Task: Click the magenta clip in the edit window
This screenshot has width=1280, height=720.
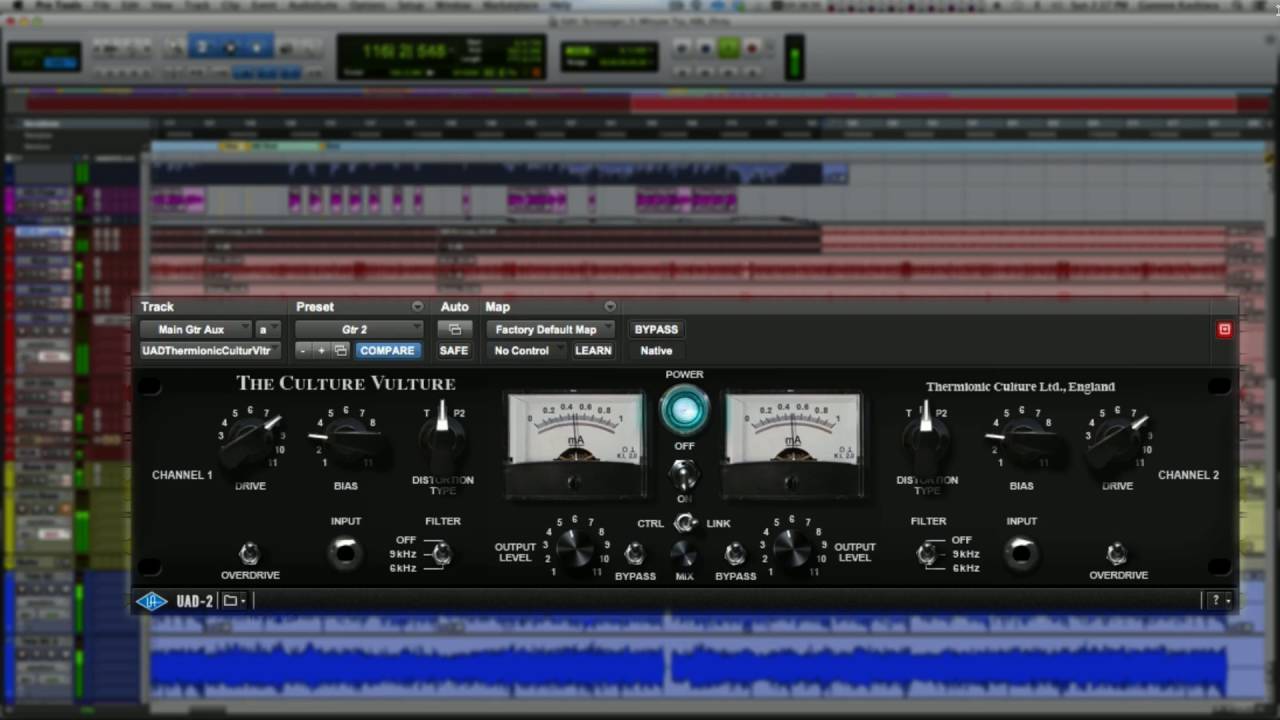Action: (685, 201)
